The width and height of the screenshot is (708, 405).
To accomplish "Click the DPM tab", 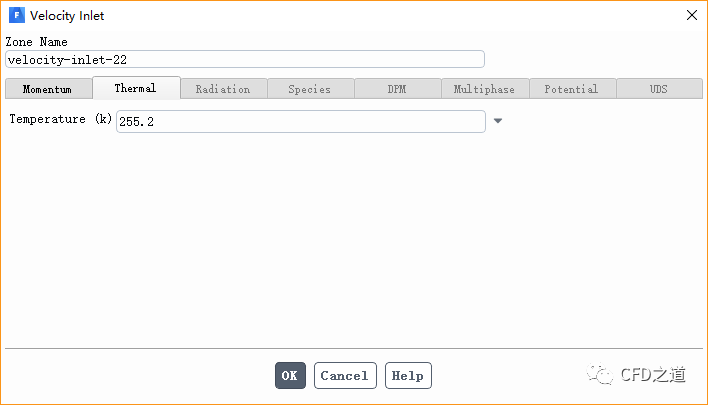I will pos(397,89).
